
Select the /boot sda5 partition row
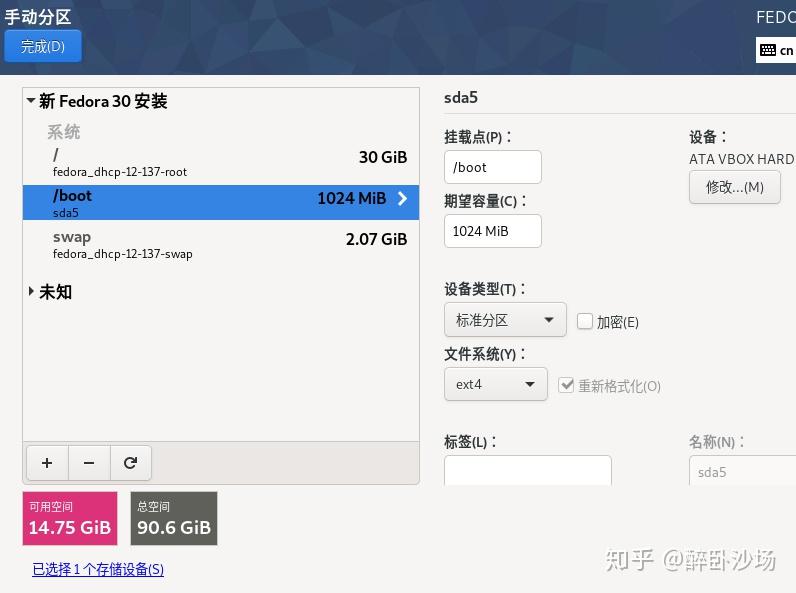221,203
